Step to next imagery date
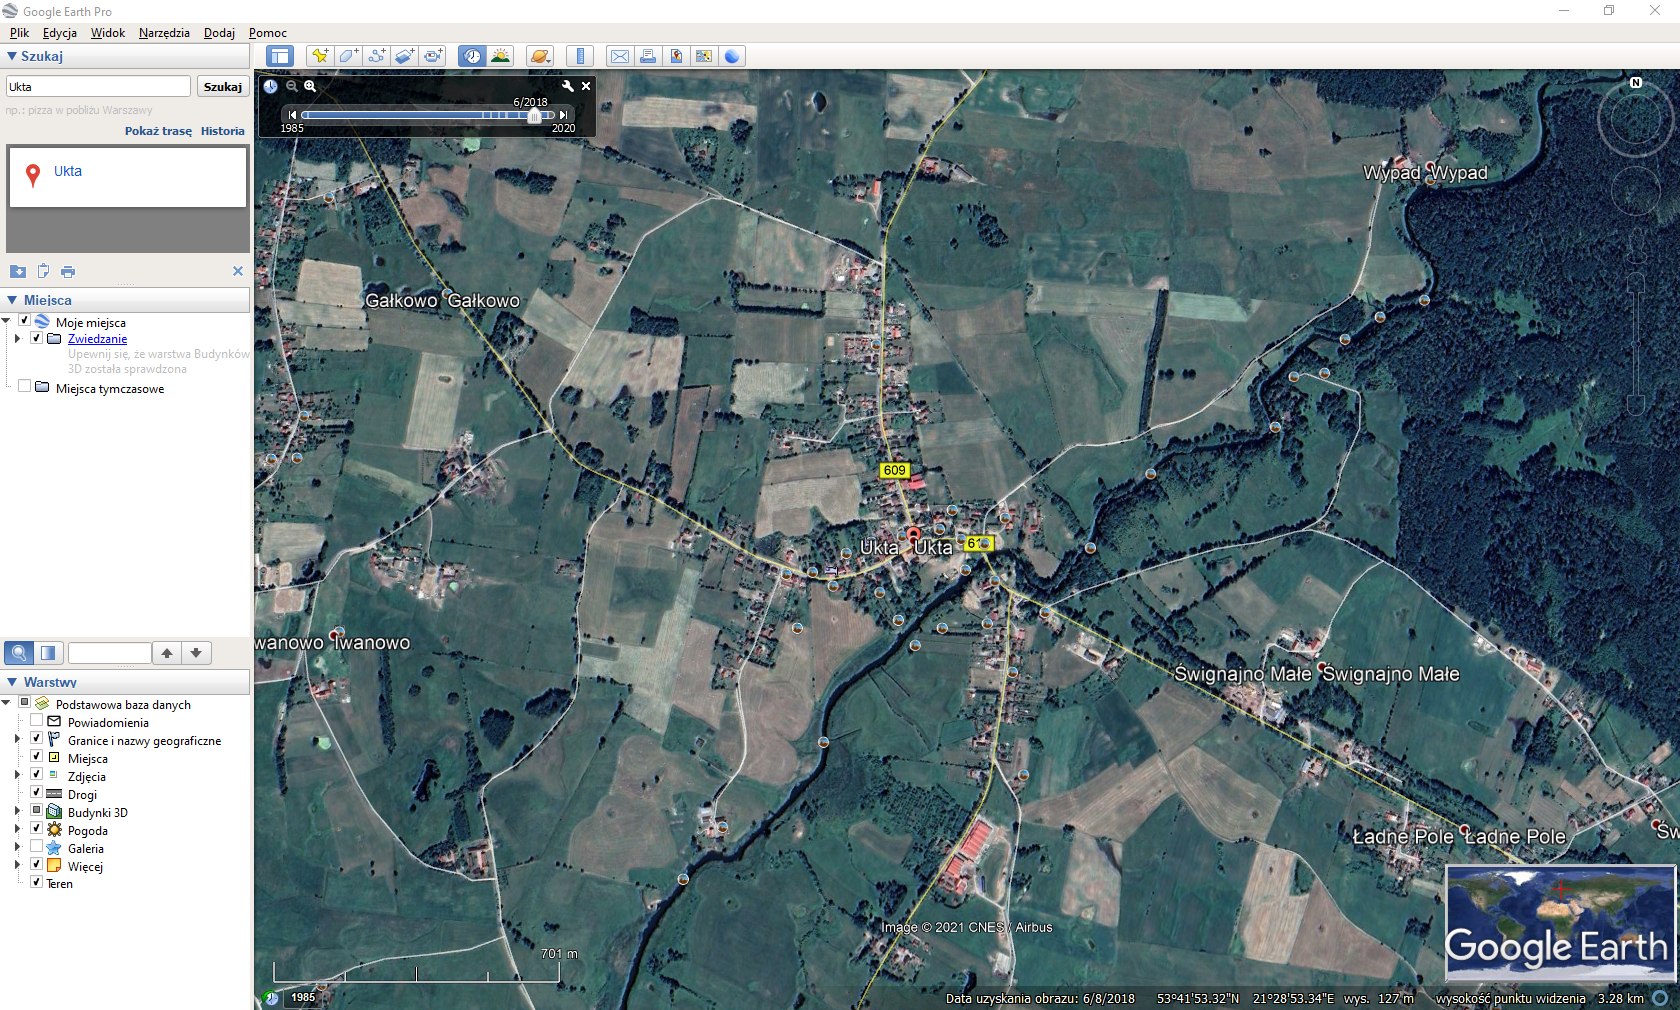 click(563, 115)
